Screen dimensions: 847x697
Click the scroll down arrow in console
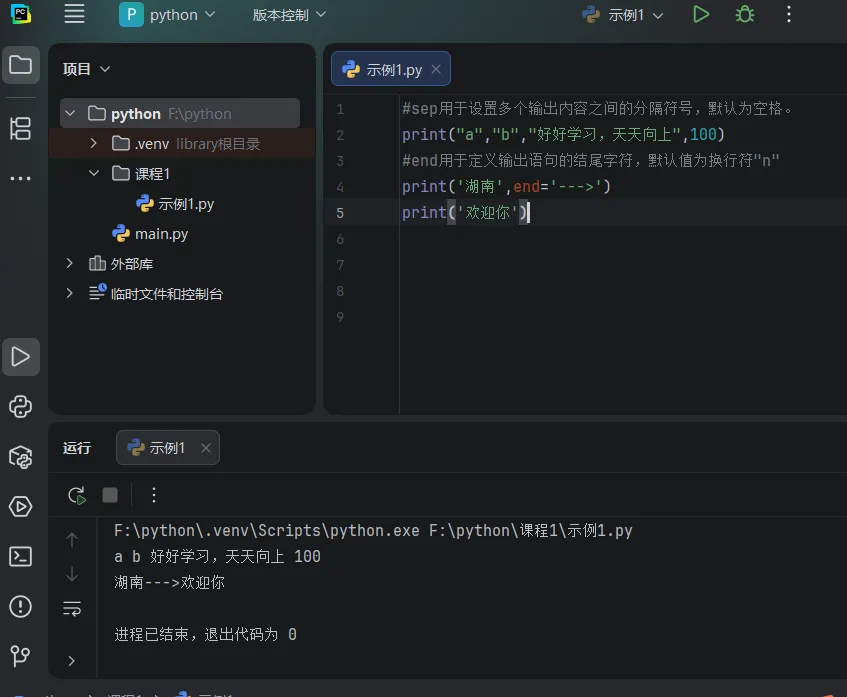pos(72,574)
